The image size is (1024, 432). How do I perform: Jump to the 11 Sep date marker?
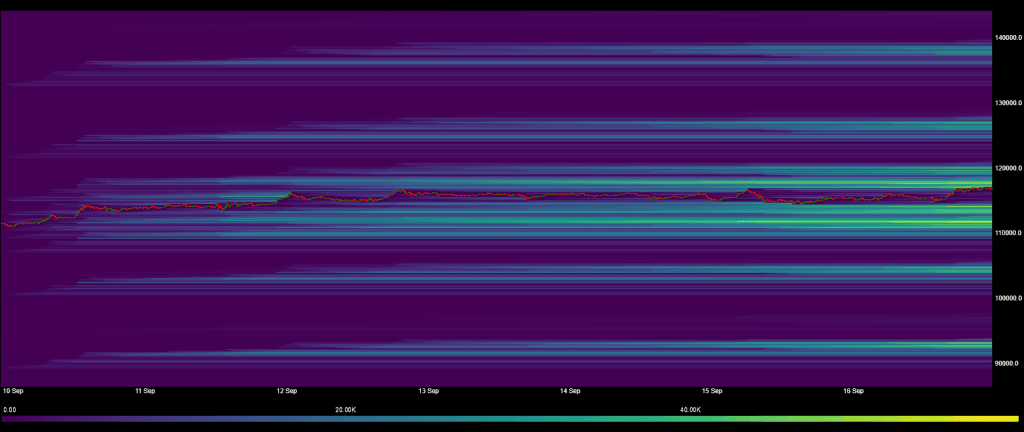[144, 391]
